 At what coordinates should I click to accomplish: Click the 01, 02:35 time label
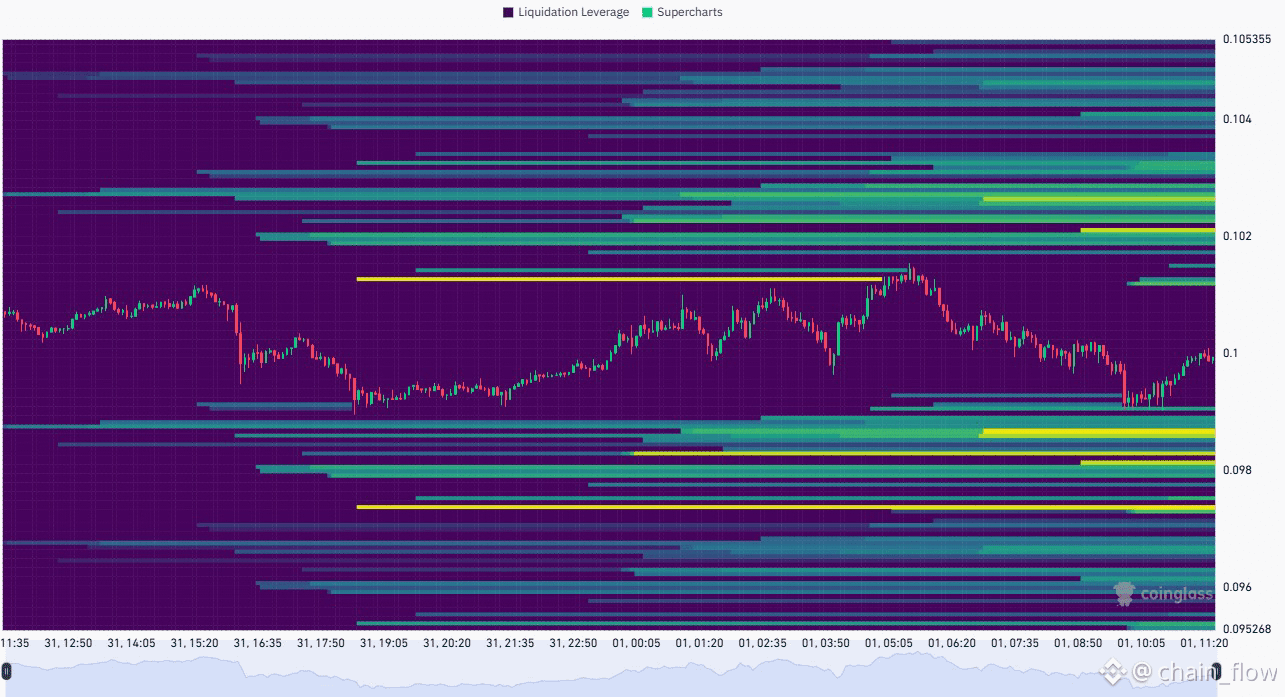763,643
